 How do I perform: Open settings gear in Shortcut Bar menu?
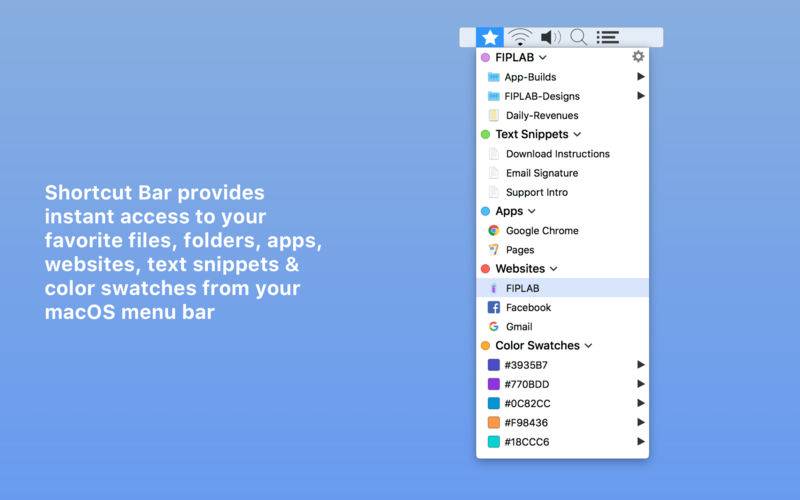(x=638, y=57)
